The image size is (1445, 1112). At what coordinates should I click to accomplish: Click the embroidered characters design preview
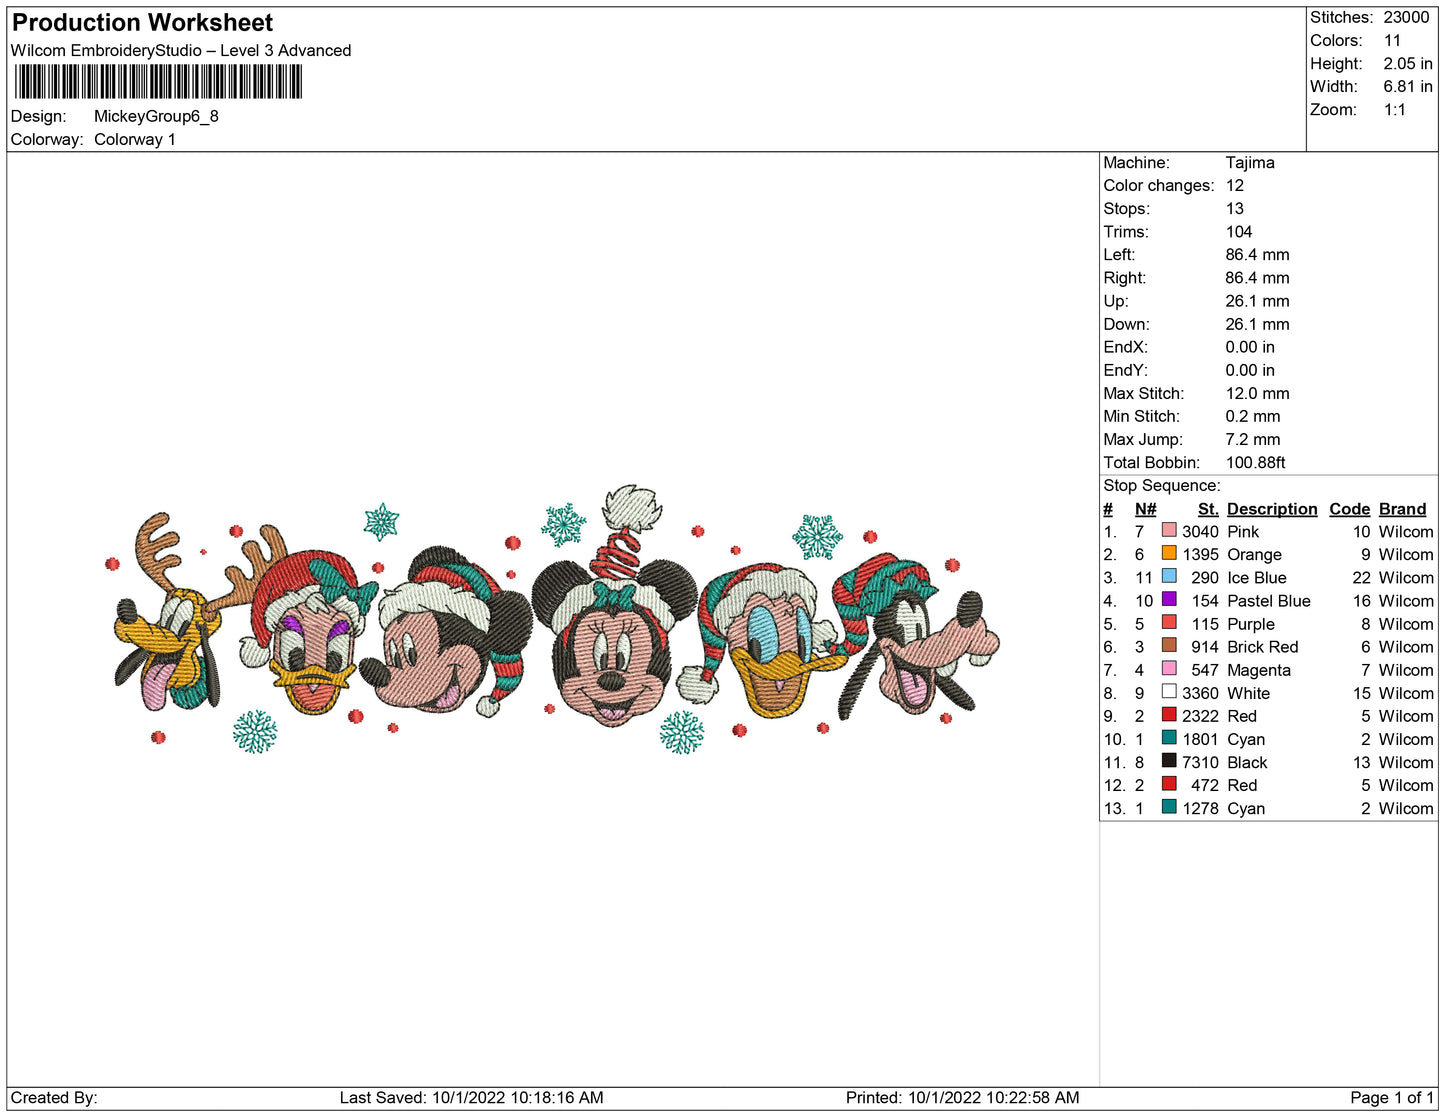tap(553, 620)
